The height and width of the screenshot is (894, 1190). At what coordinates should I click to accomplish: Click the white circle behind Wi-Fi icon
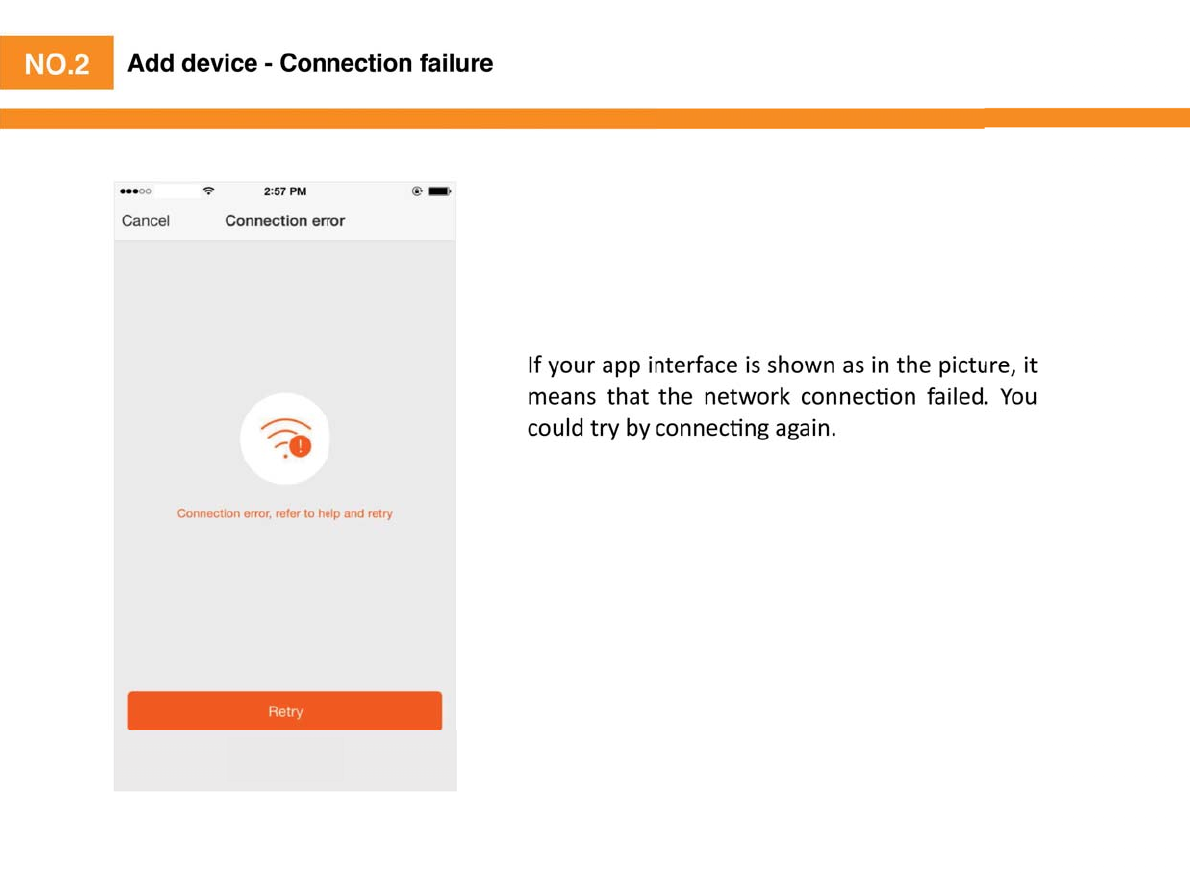coord(285,439)
